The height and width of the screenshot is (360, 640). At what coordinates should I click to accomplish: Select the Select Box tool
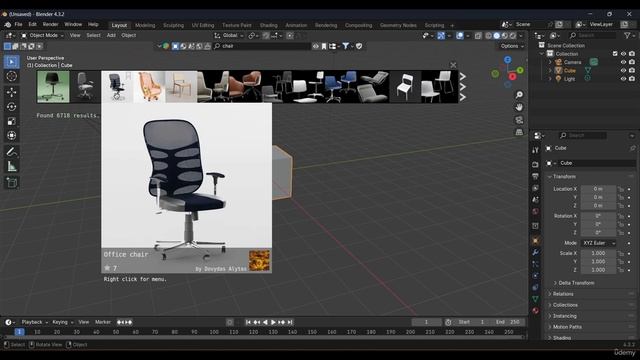pos(11,62)
